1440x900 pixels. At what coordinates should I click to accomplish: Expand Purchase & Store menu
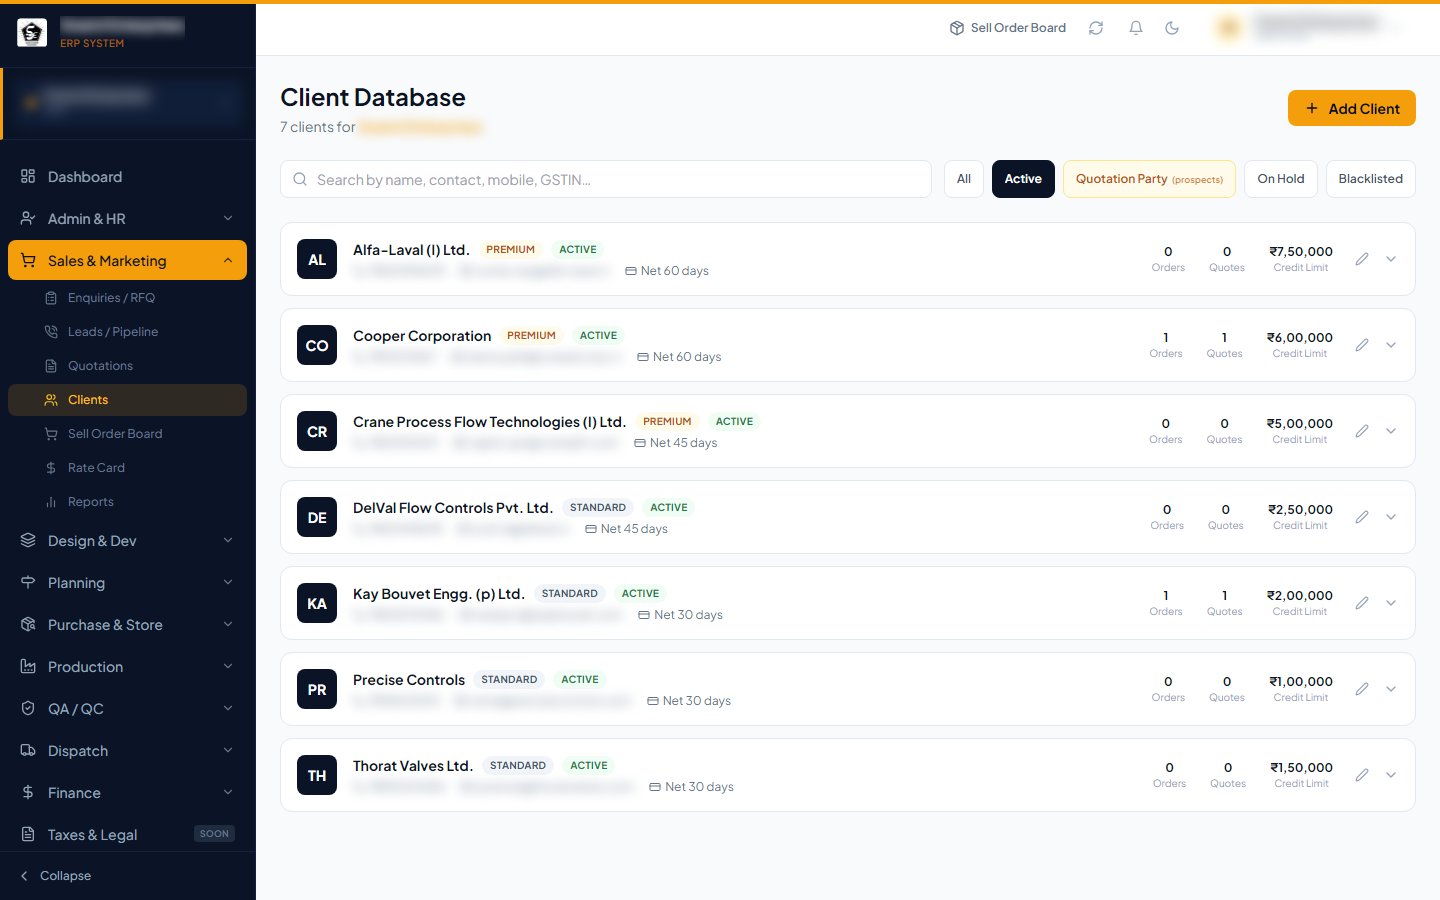127,624
